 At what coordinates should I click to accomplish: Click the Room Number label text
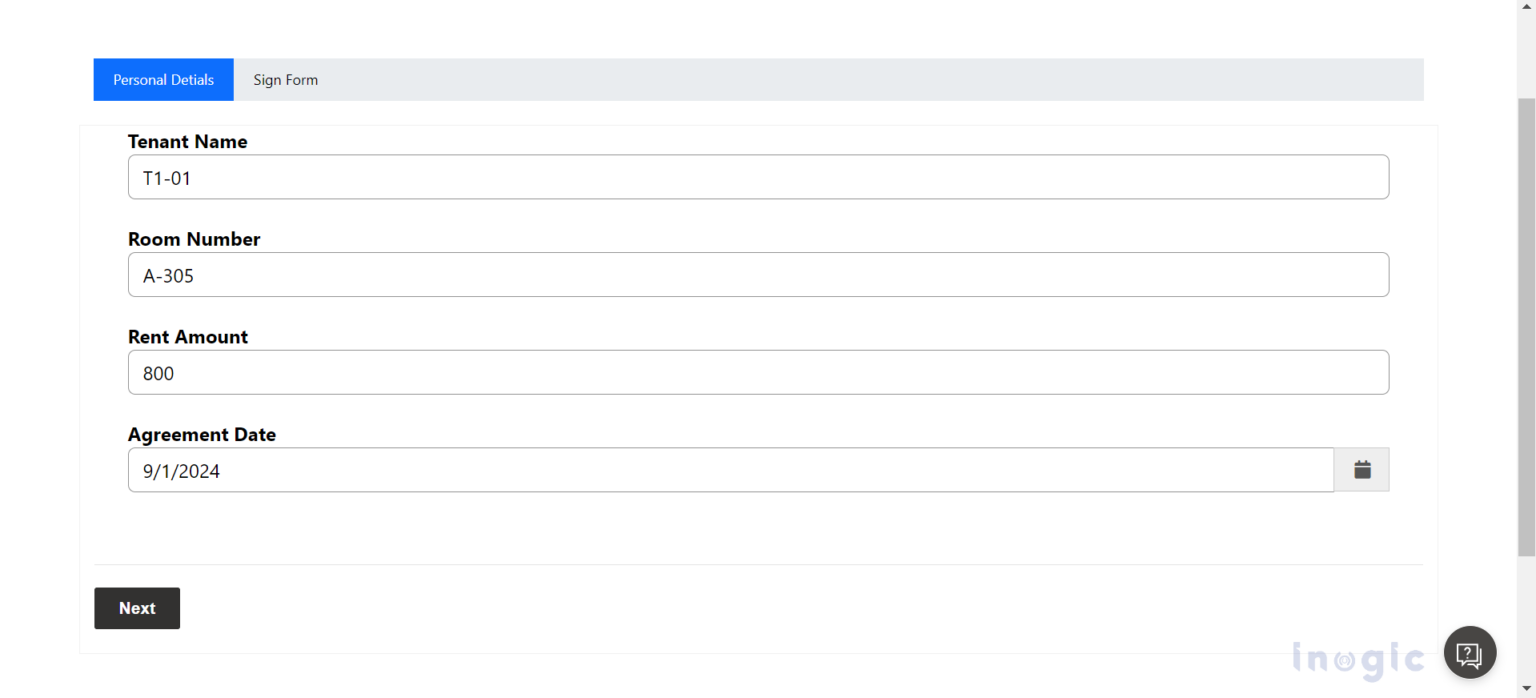point(194,239)
